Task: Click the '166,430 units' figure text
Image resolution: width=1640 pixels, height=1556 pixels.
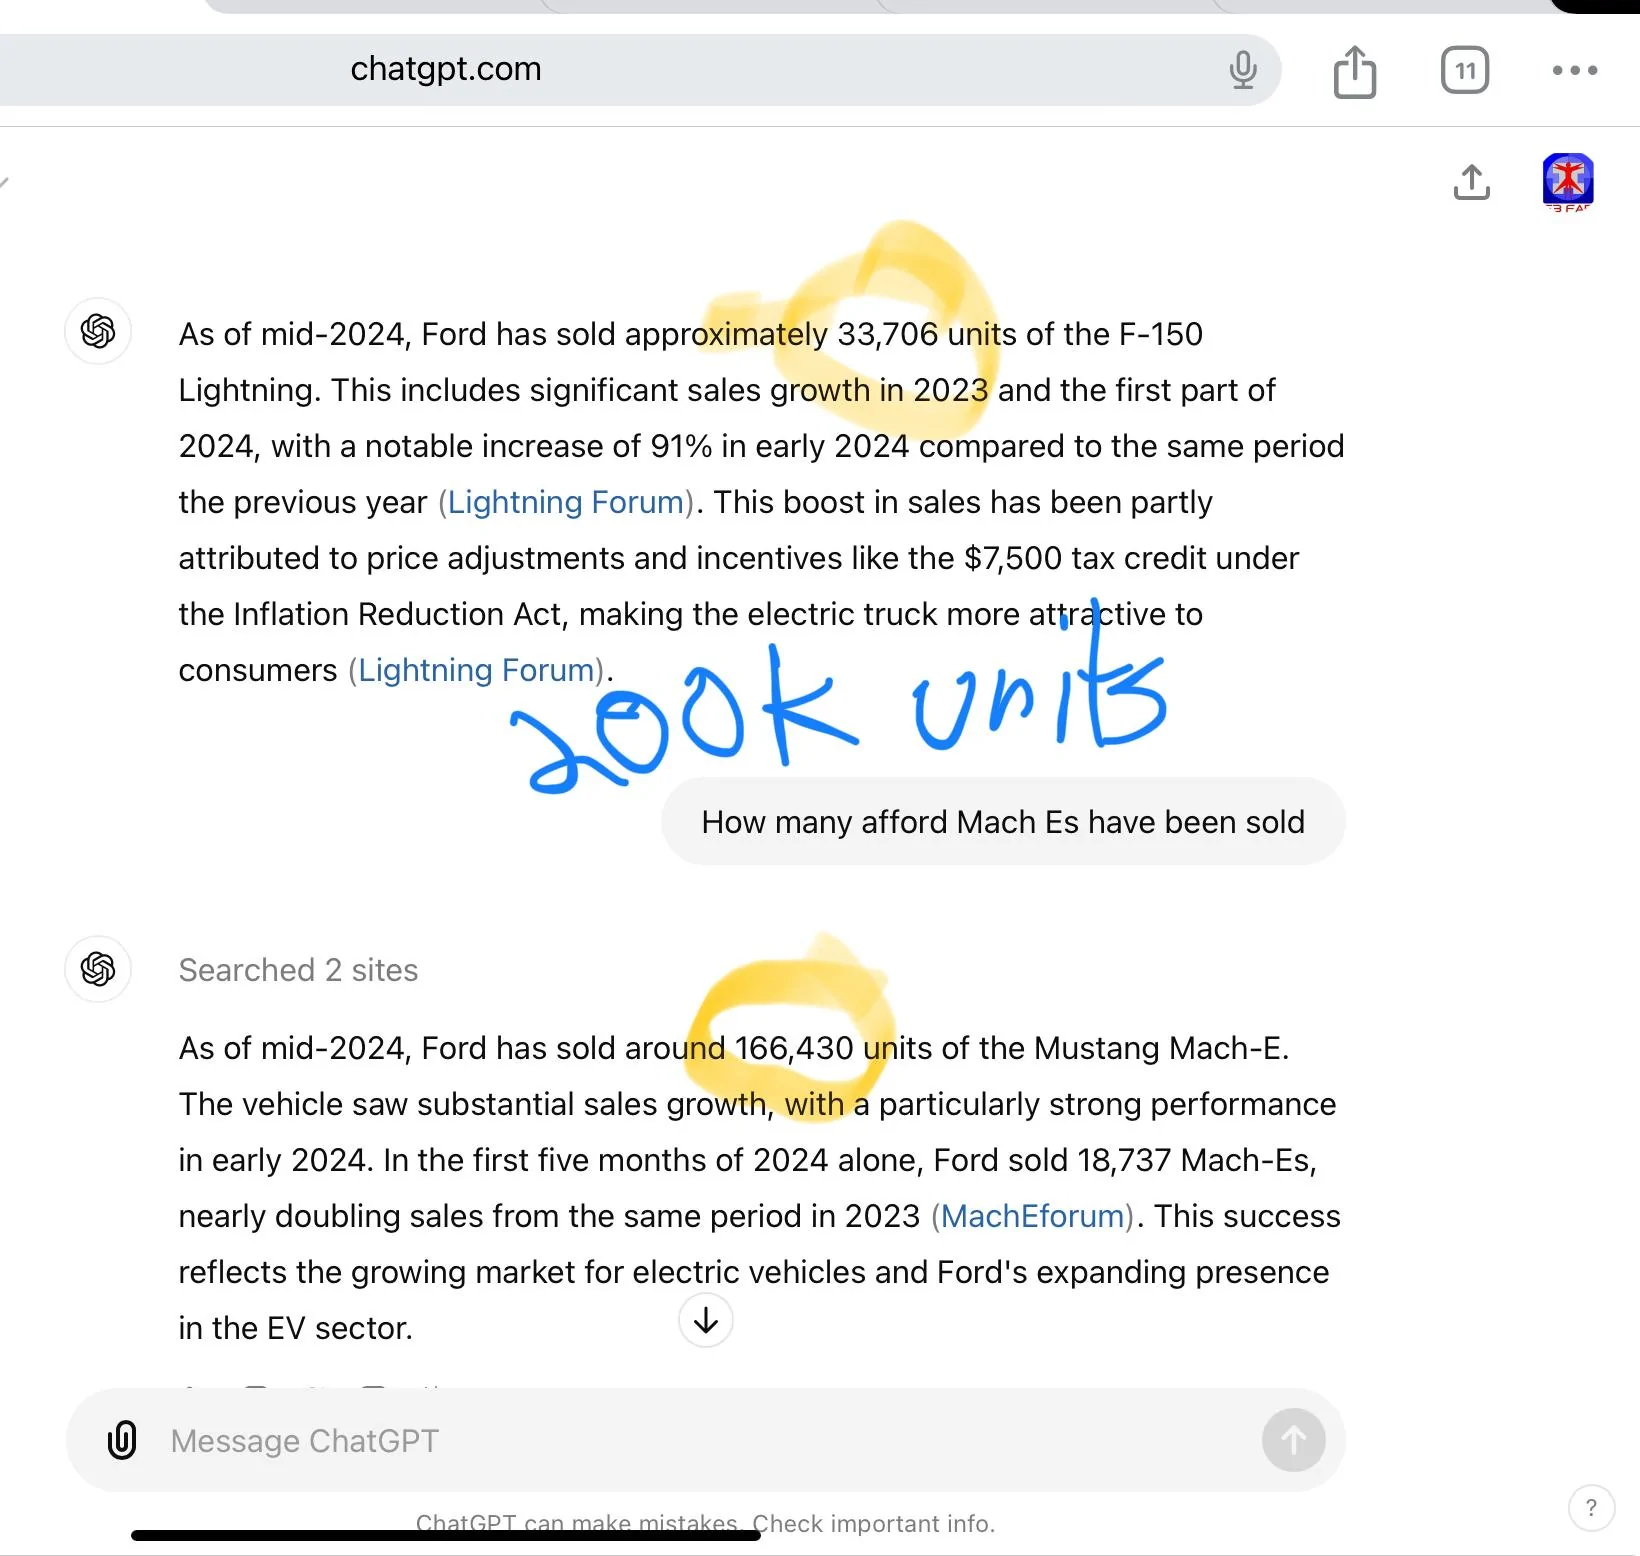Action: pyautogui.click(x=833, y=1048)
